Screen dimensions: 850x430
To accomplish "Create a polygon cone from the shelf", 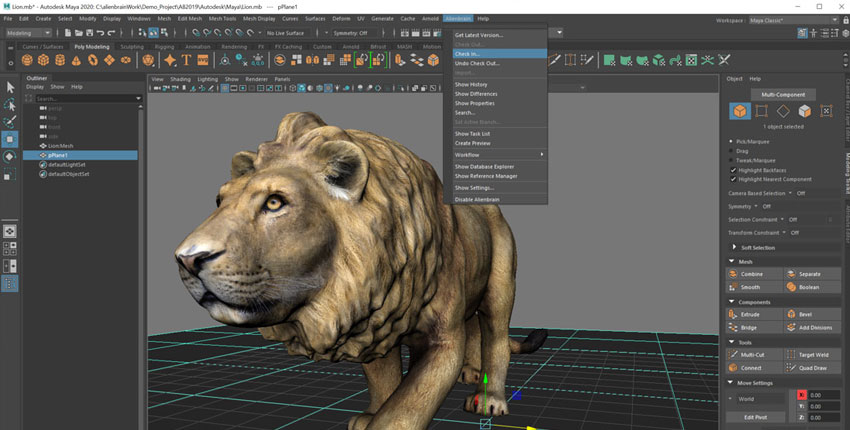I will 76,60.
